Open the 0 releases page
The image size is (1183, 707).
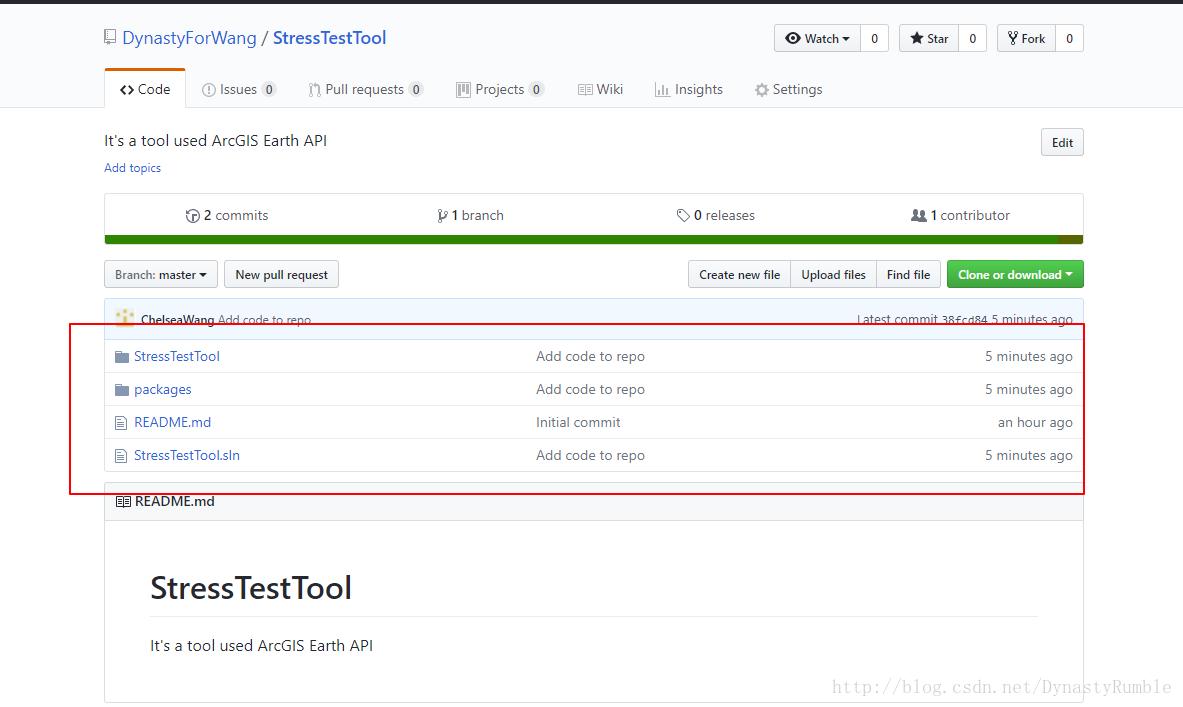(x=715, y=215)
